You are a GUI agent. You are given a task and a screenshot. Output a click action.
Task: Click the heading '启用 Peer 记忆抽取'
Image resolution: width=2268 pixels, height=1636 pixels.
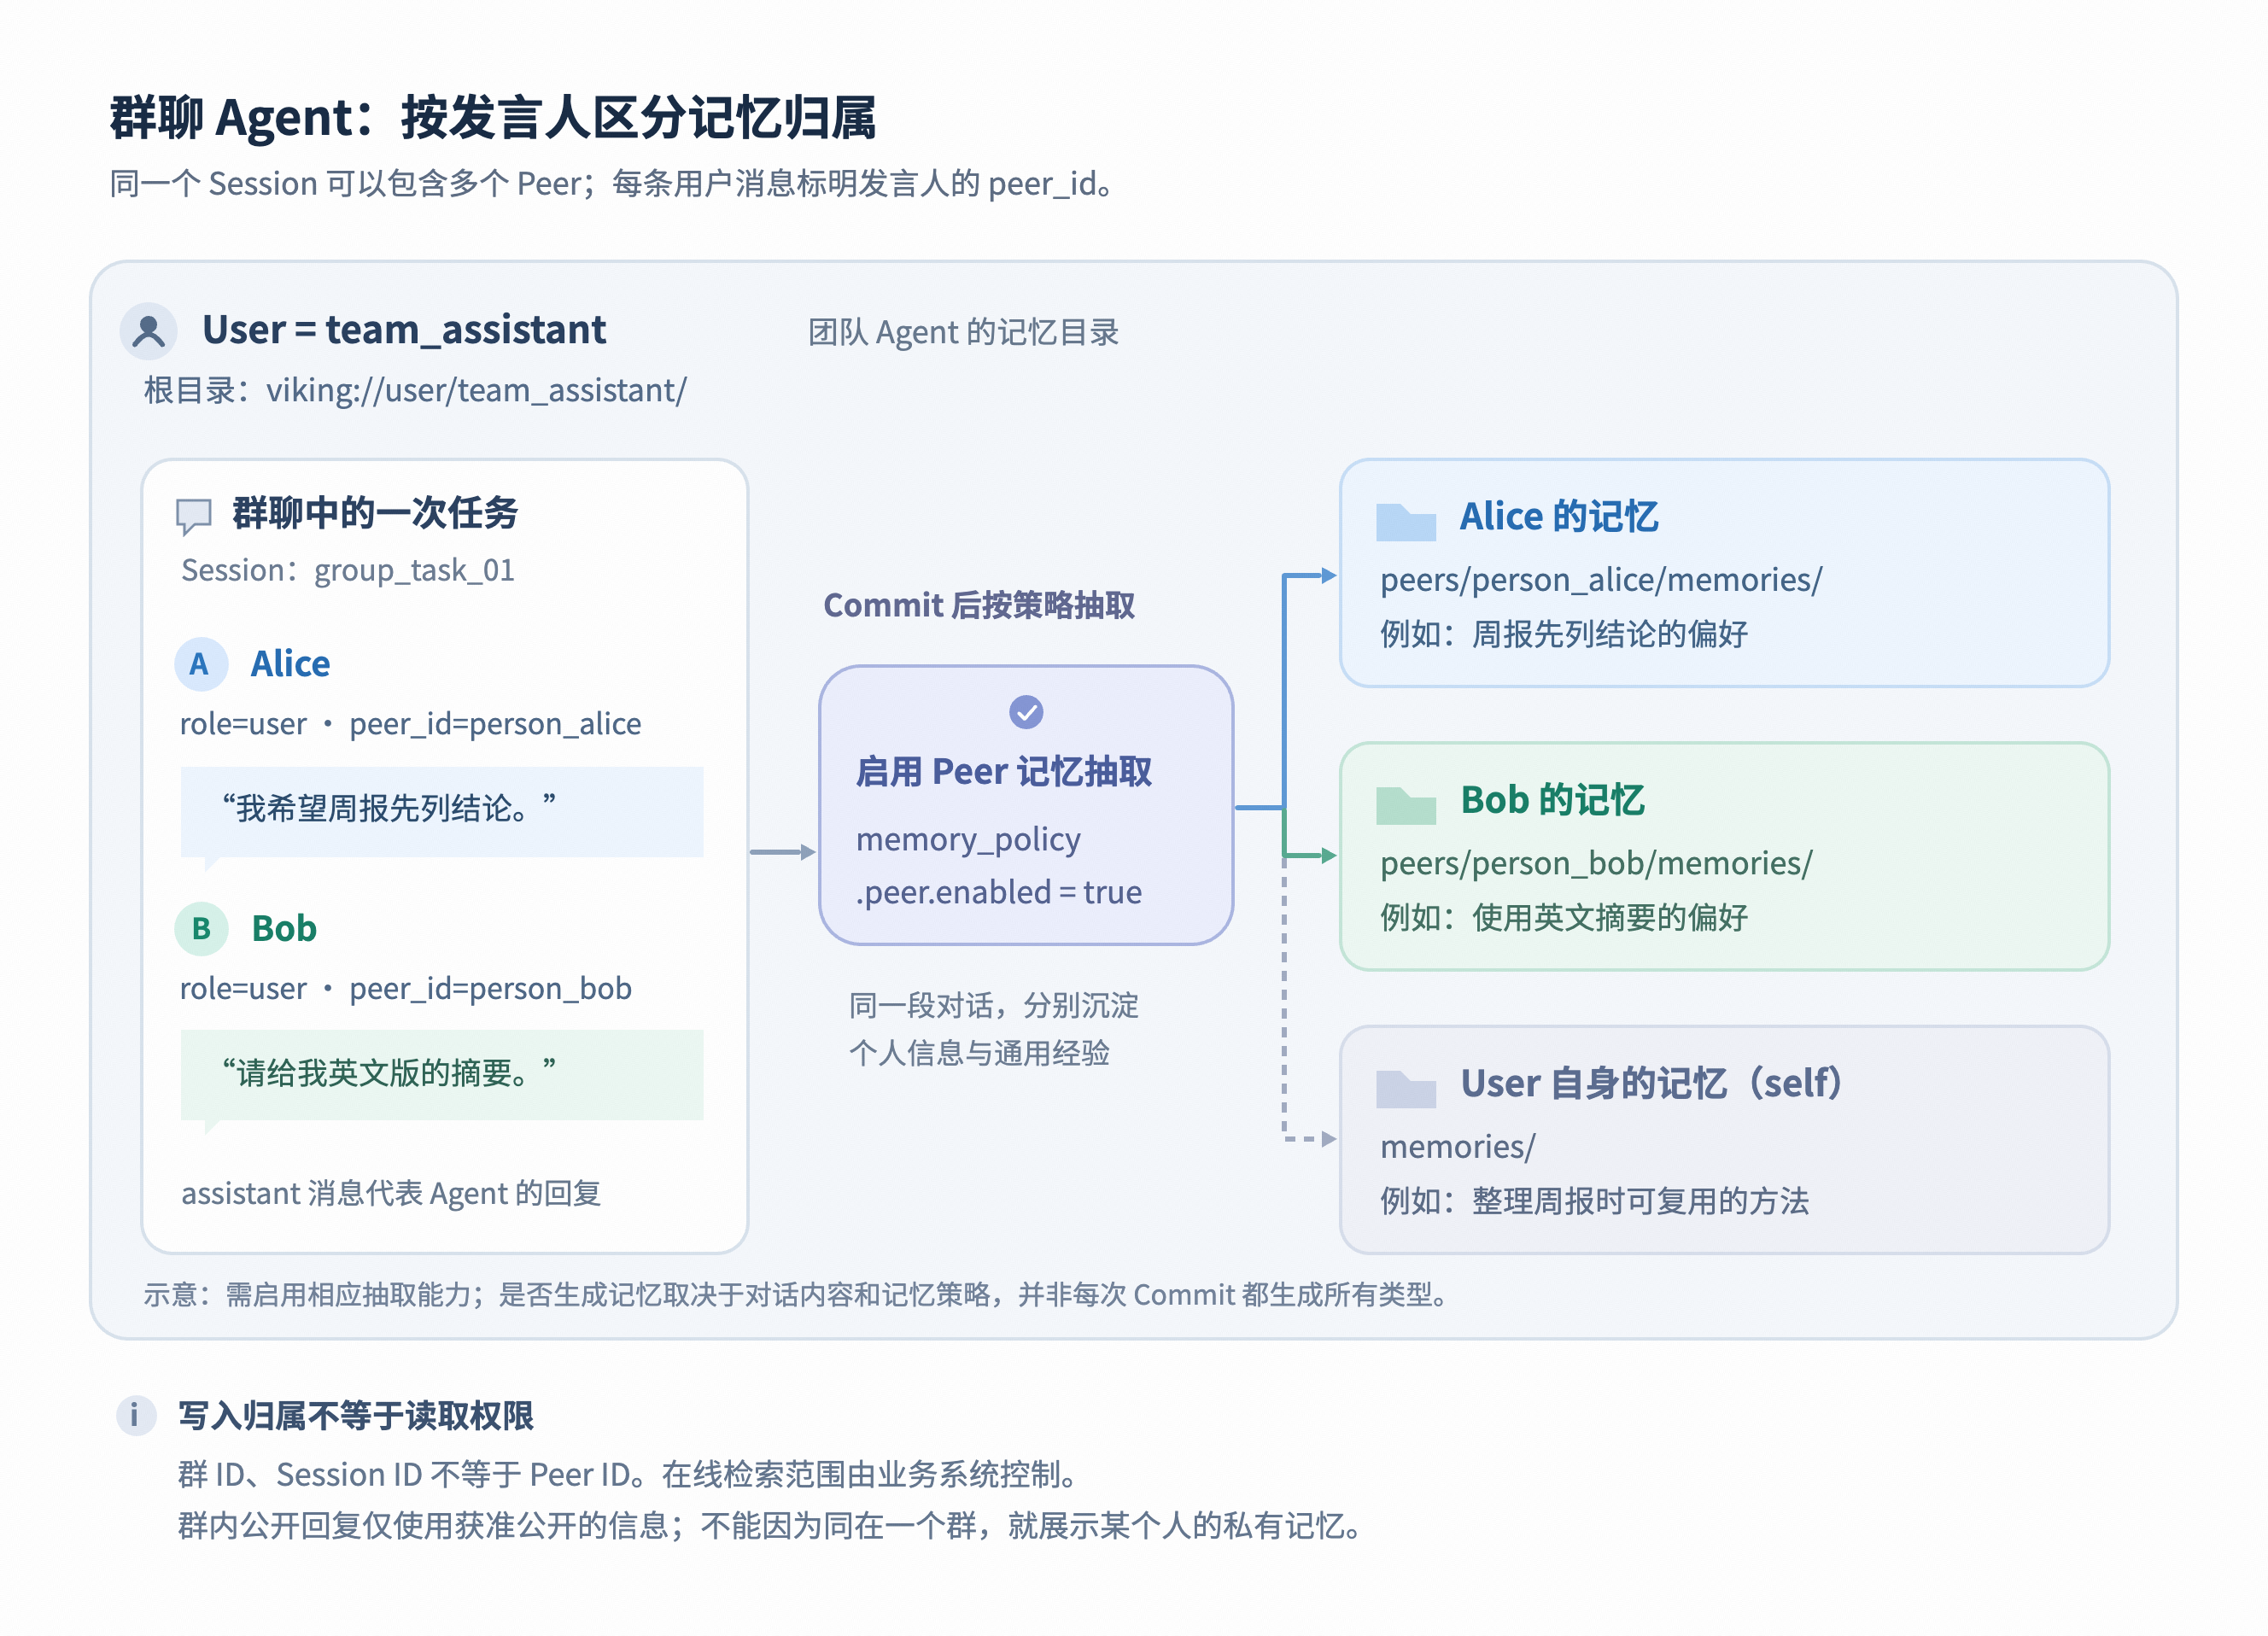pos(1004,772)
